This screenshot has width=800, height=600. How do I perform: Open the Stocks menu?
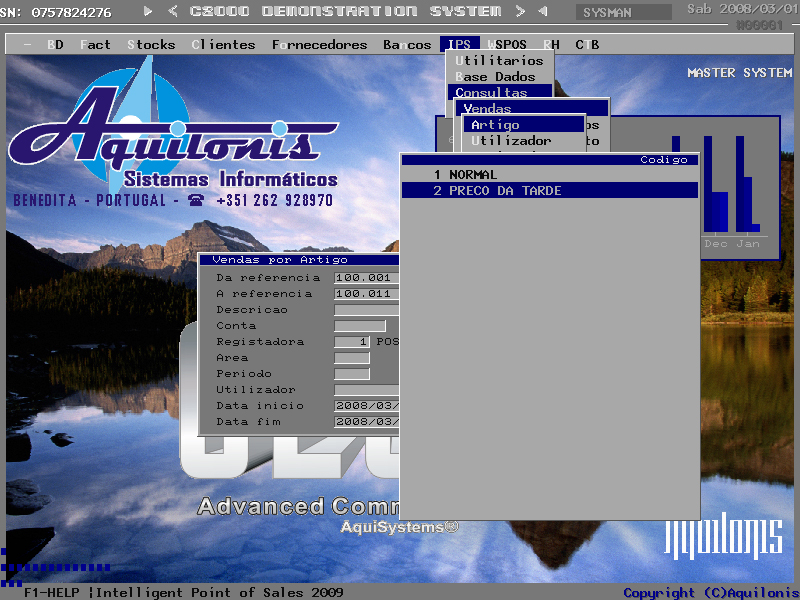click(151, 45)
